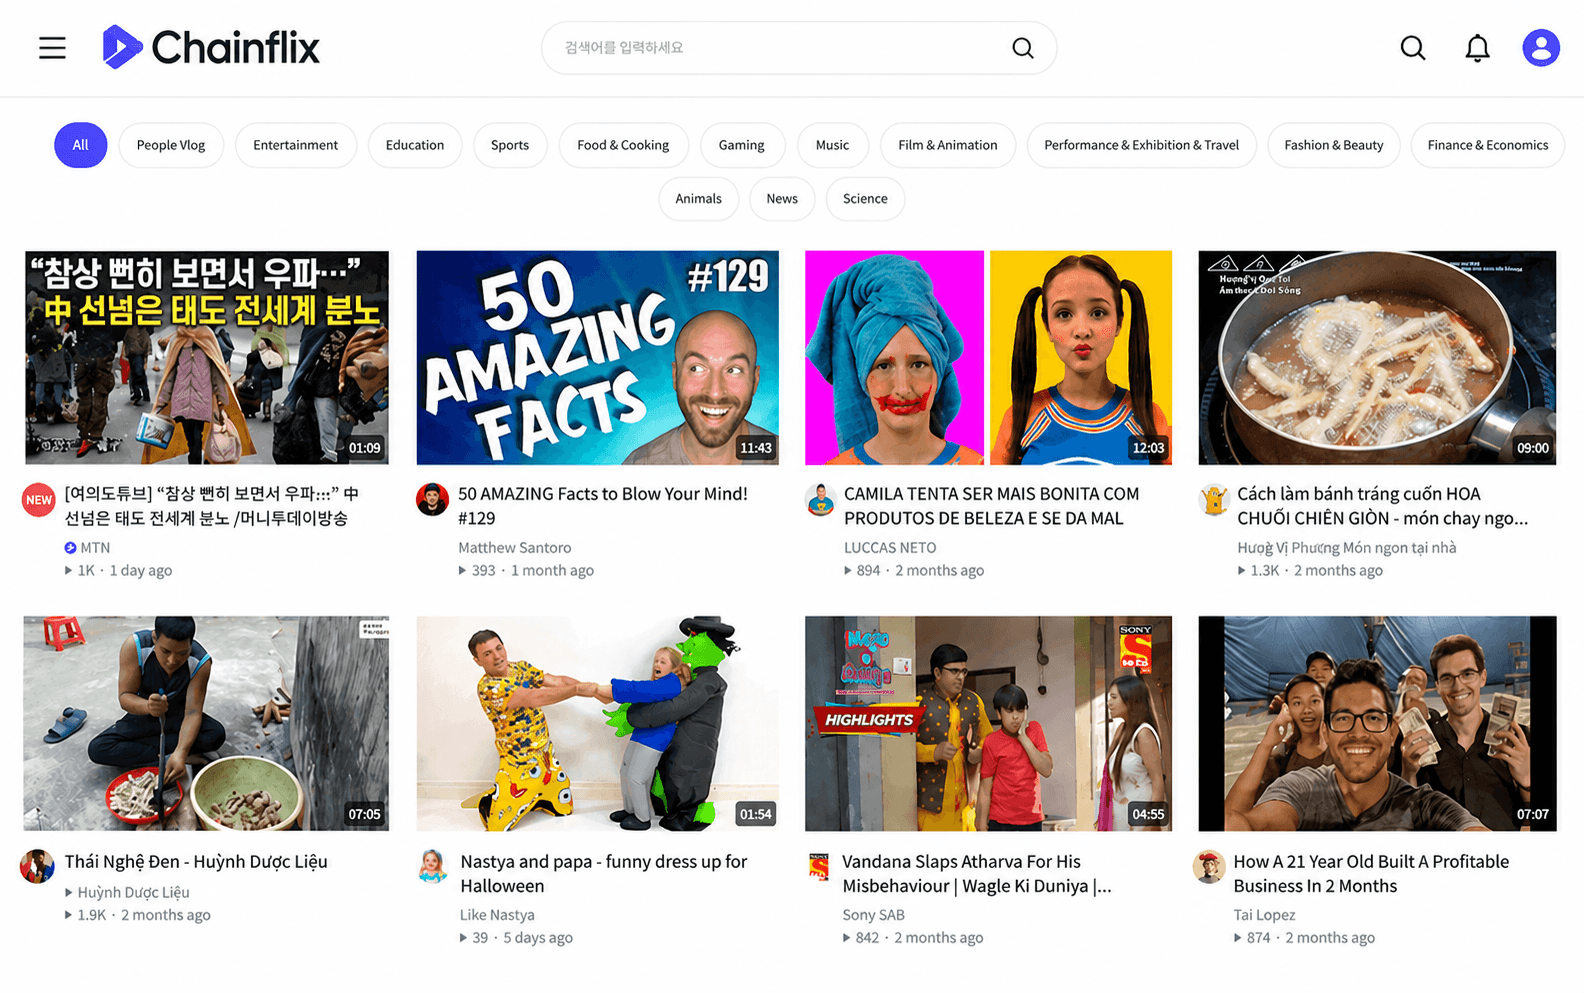1584x993 pixels.
Task: Play the 50 Amazing Facts thumbnail
Action: (597, 357)
